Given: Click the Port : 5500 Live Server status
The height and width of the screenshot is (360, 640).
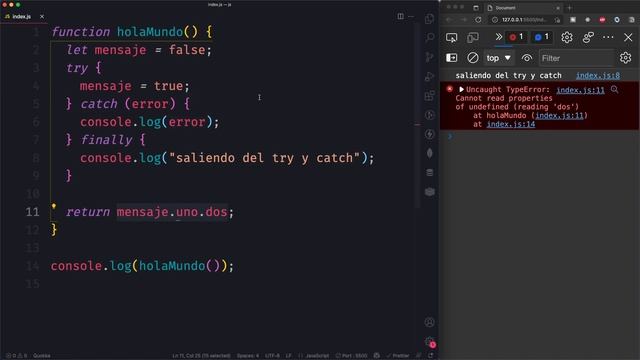Looking at the screenshot, I should [x=351, y=356].
